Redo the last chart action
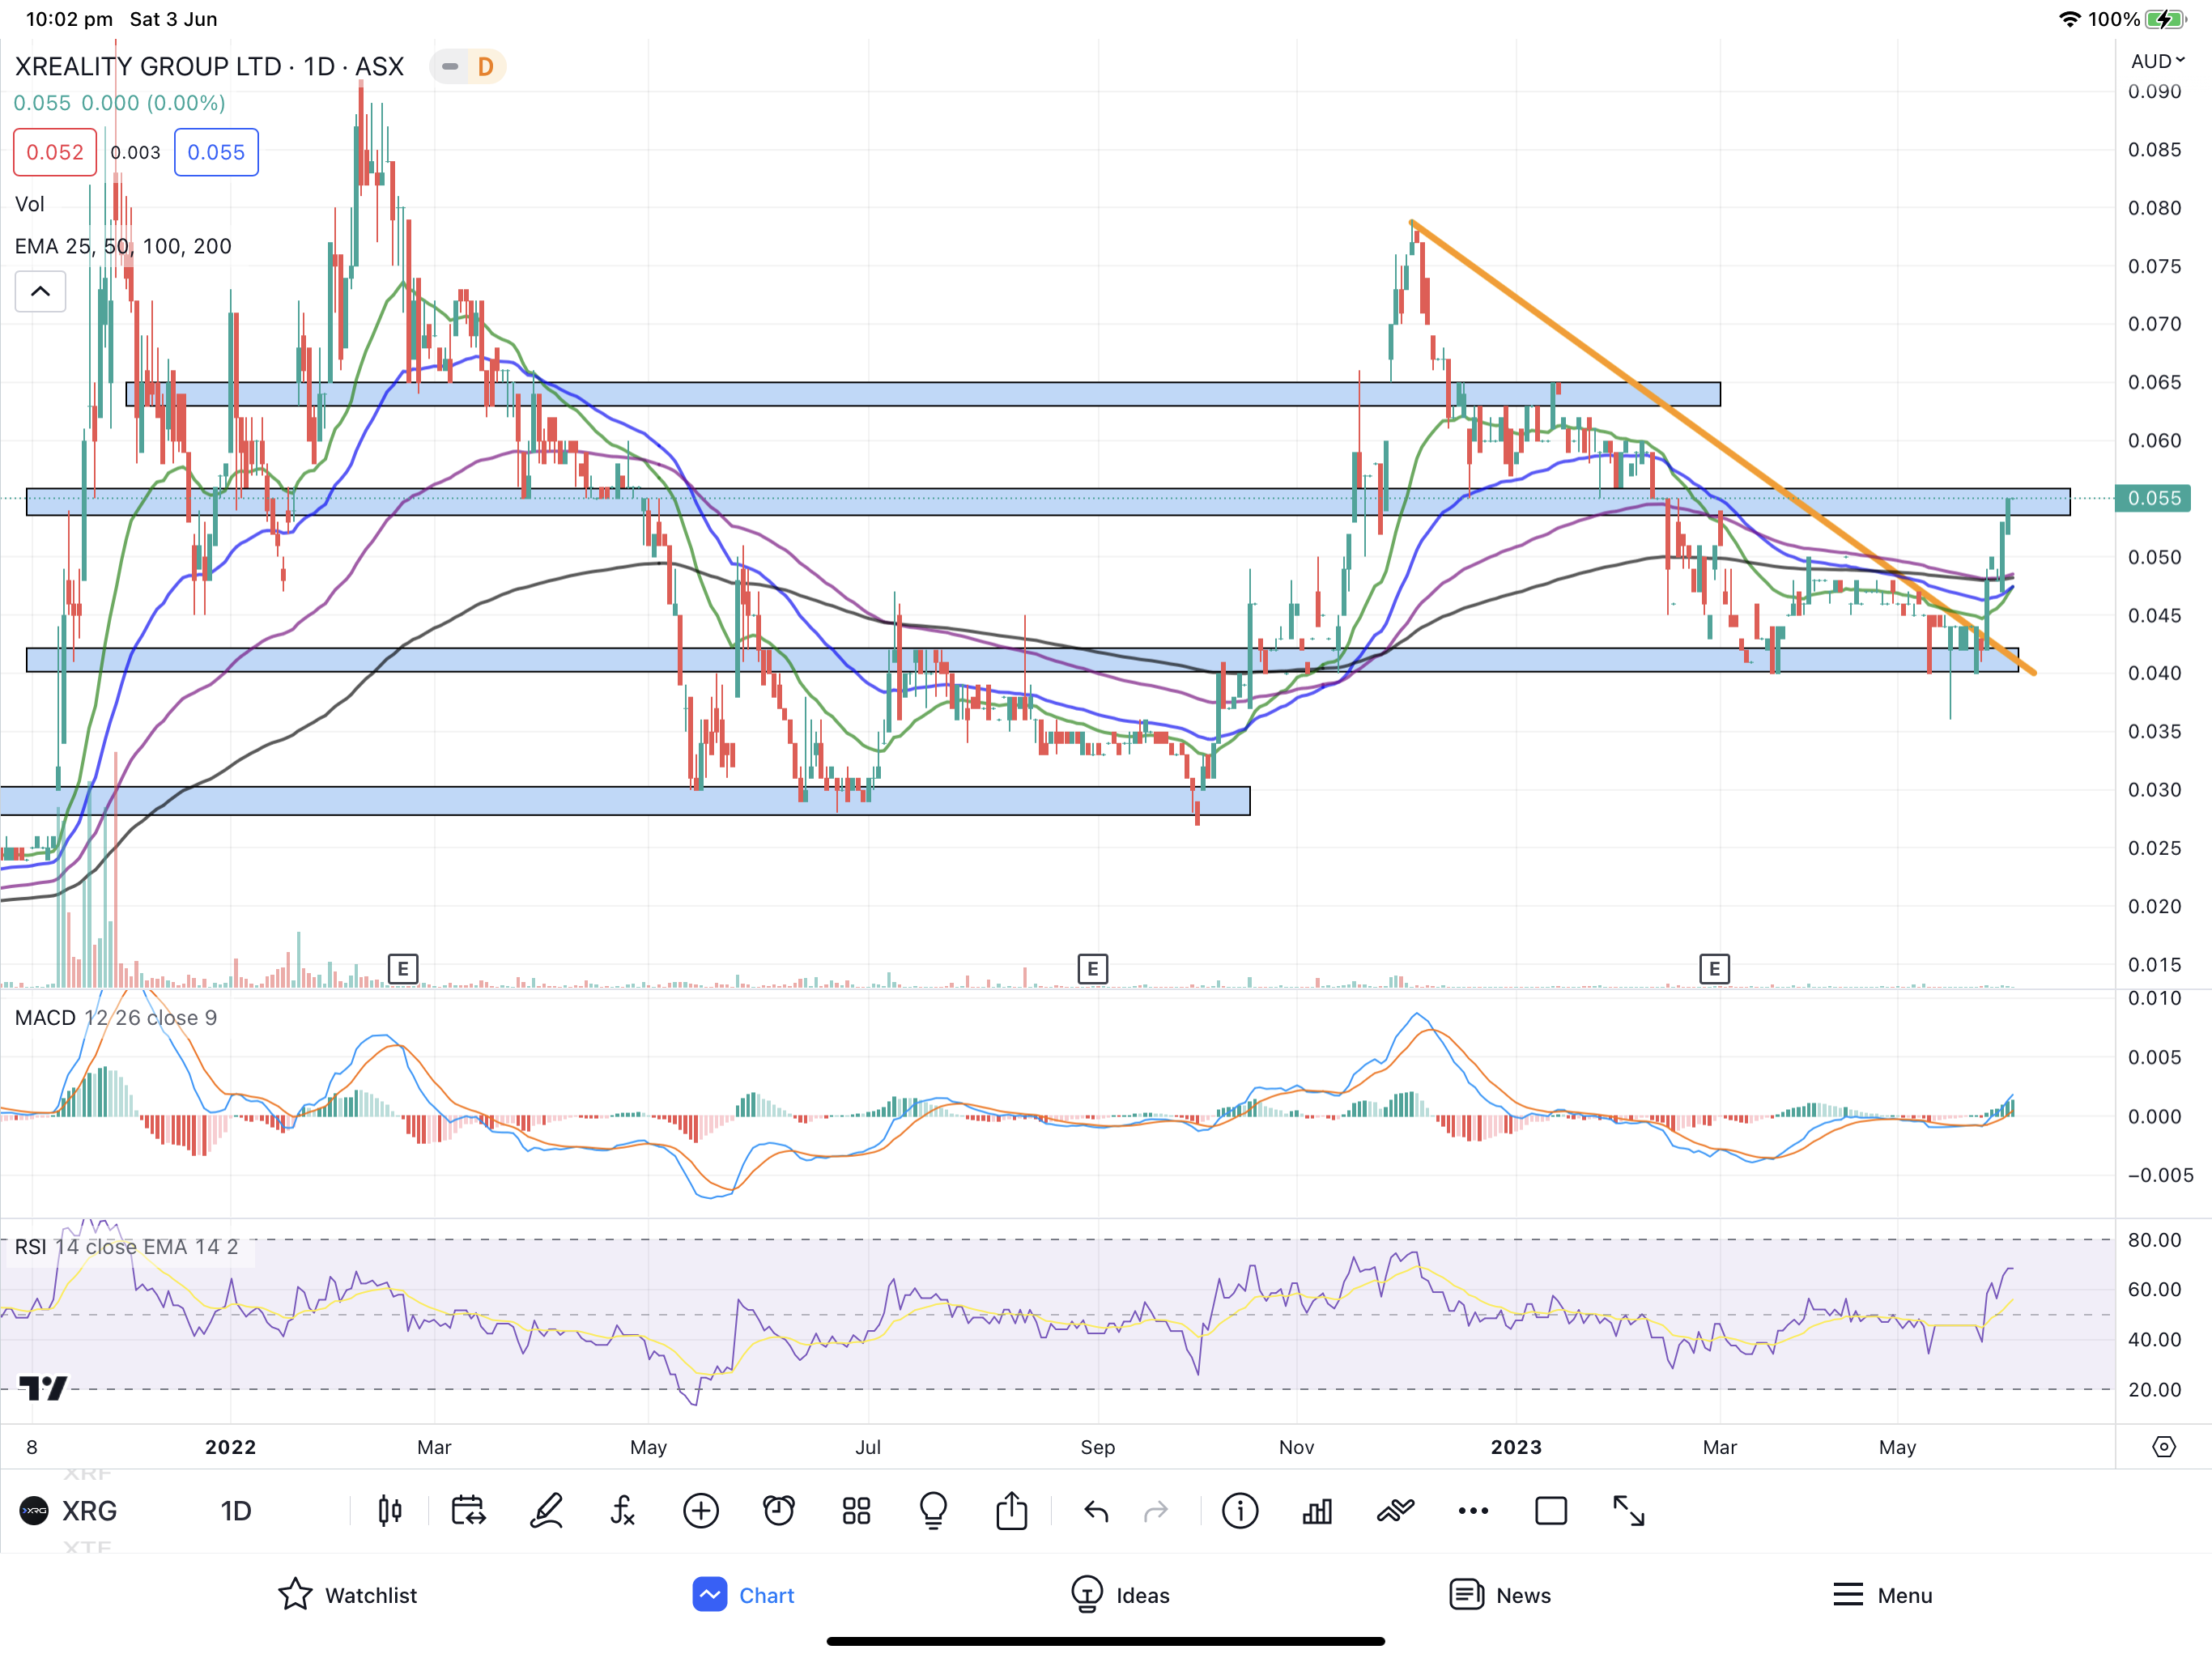Viewport: 2212px width, 1658px height. coord(1156,1511)
